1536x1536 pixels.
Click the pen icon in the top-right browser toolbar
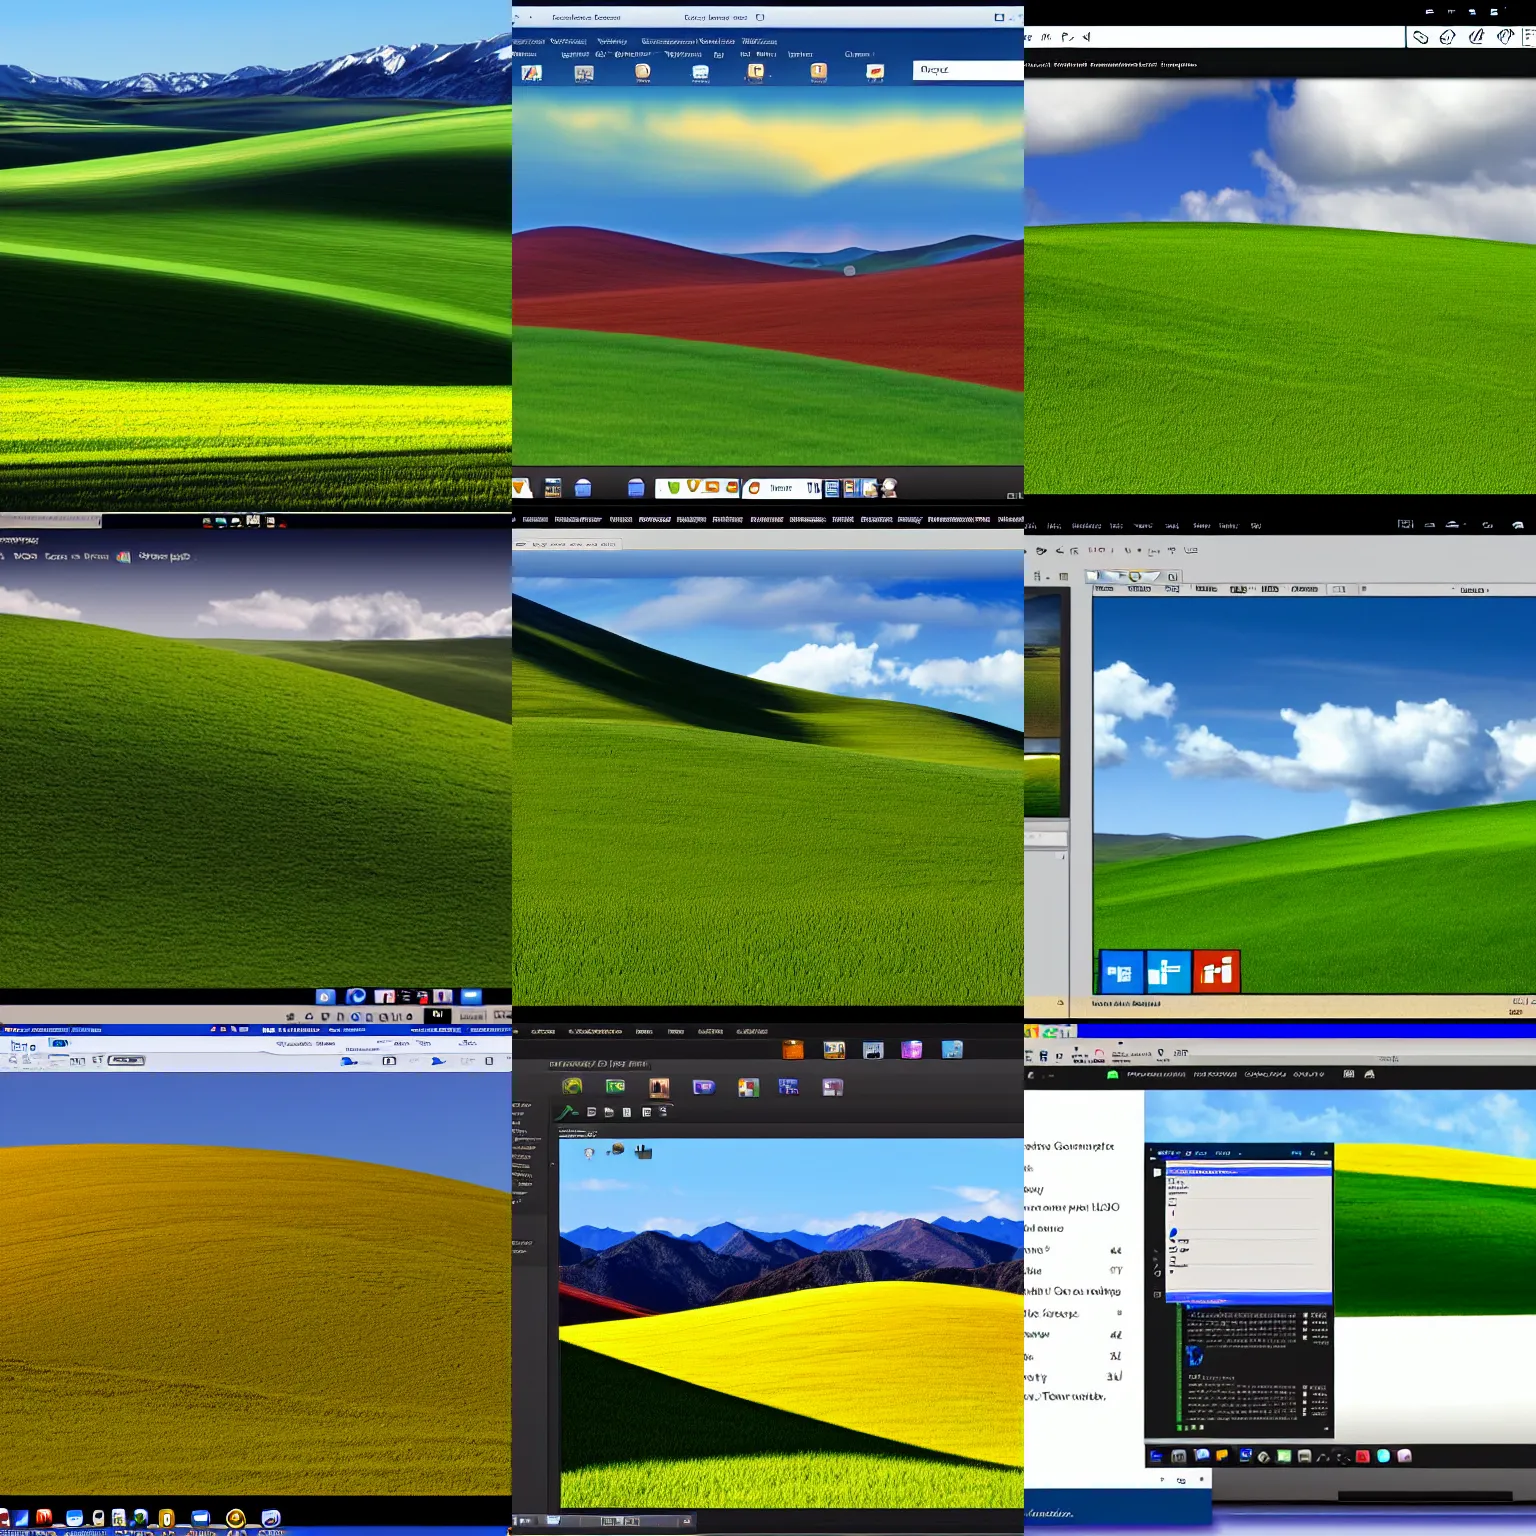pos(1476,37)
